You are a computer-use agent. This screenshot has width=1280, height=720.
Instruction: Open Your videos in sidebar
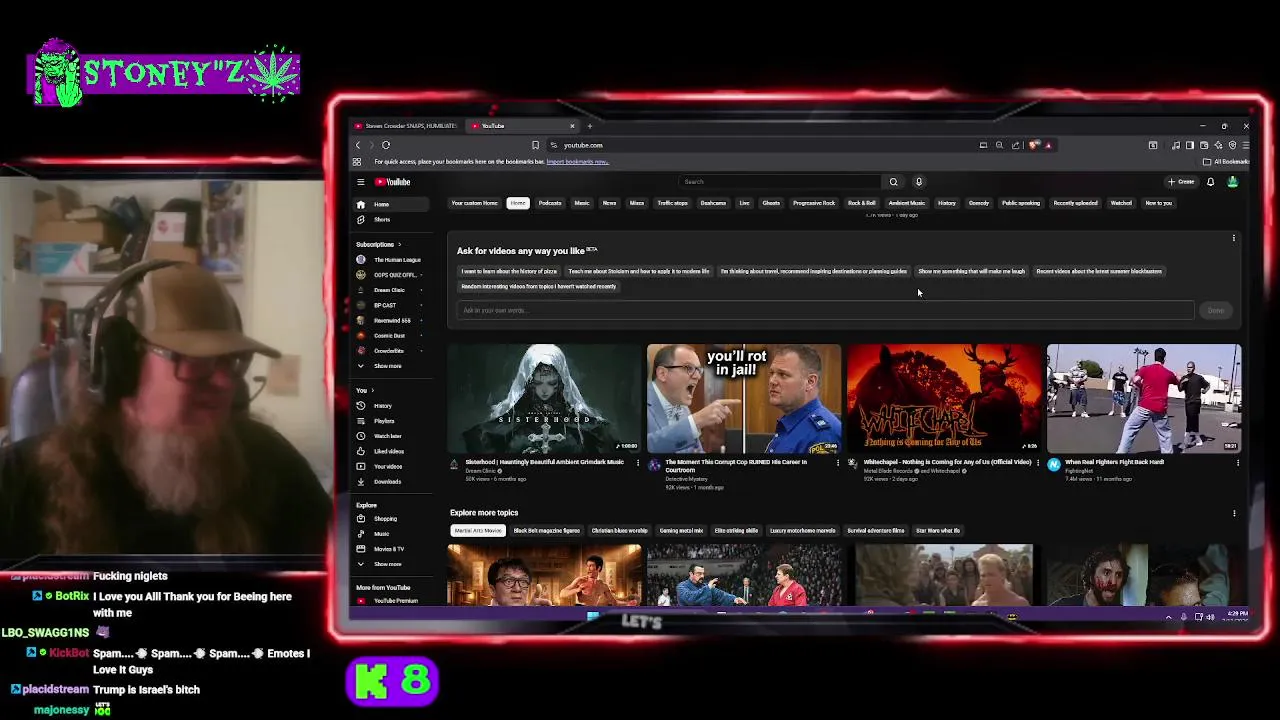[x=390, y=466]
